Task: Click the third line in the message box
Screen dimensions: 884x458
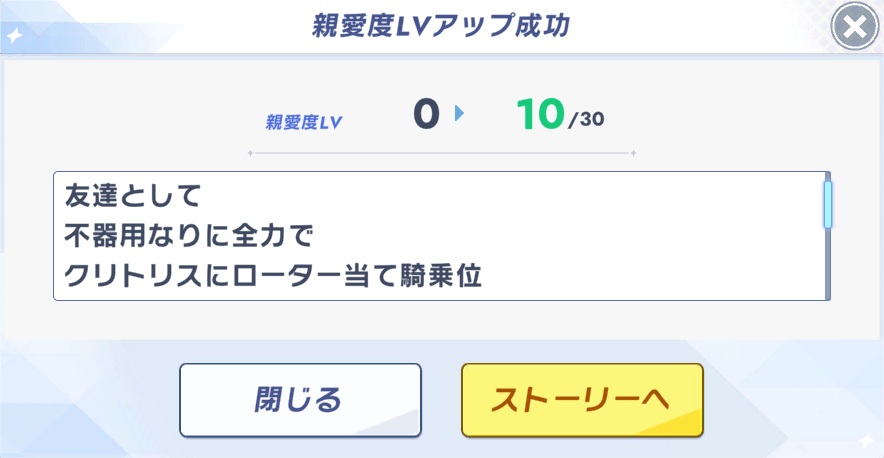Action: [273, 277]
